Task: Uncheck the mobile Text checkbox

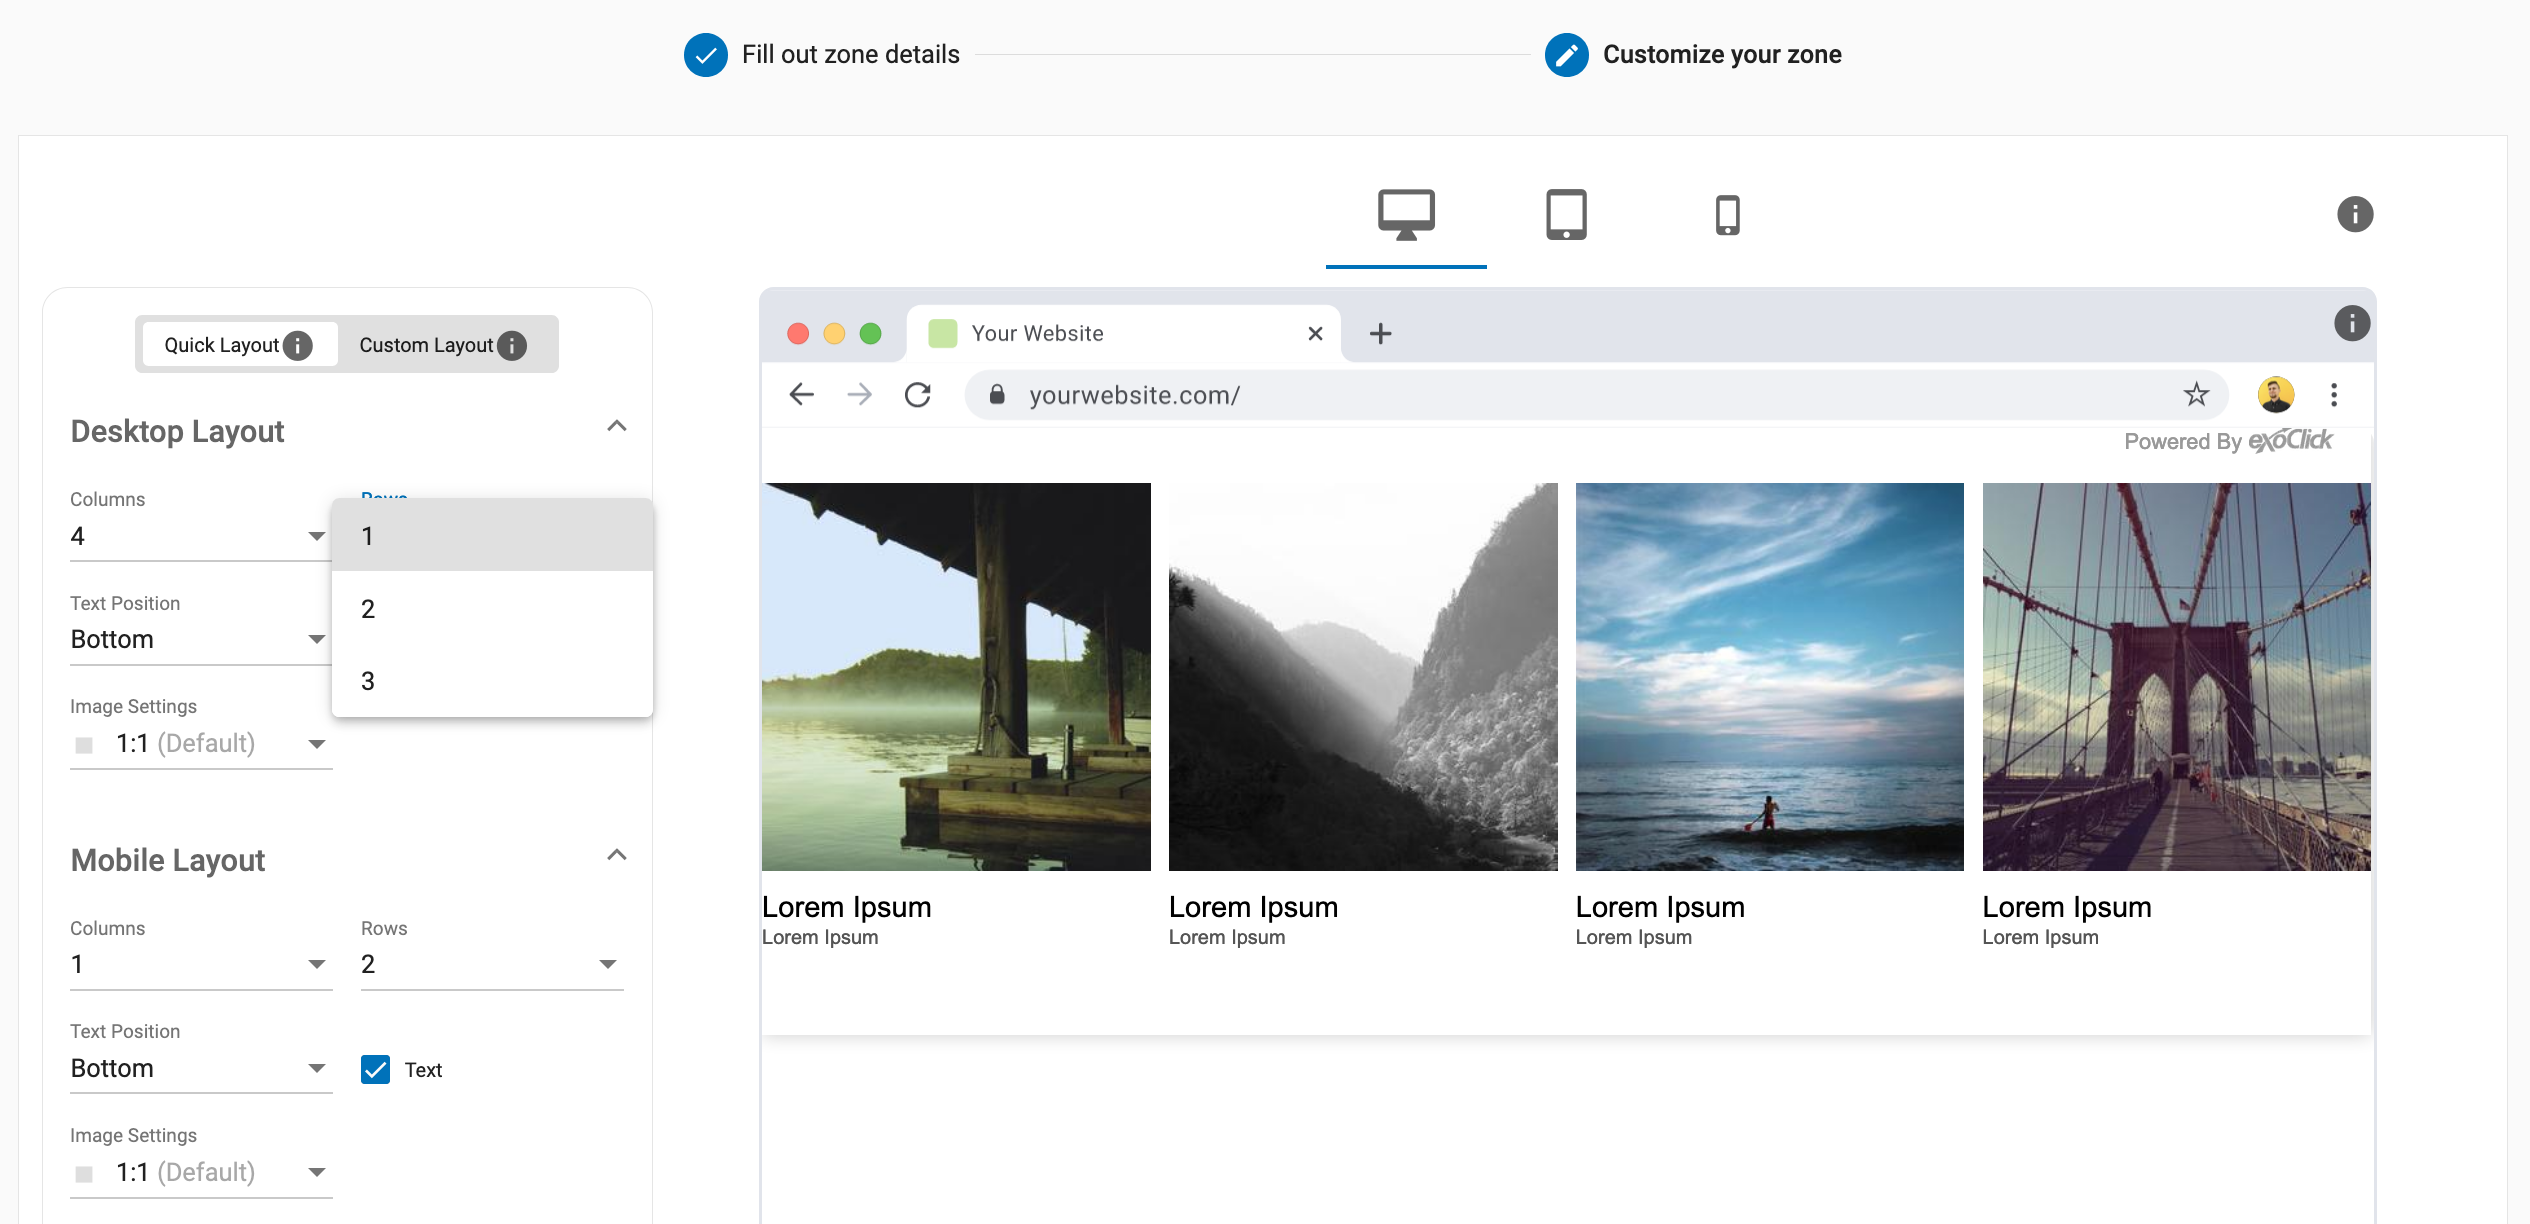Action: click(x=375, y=1069)
